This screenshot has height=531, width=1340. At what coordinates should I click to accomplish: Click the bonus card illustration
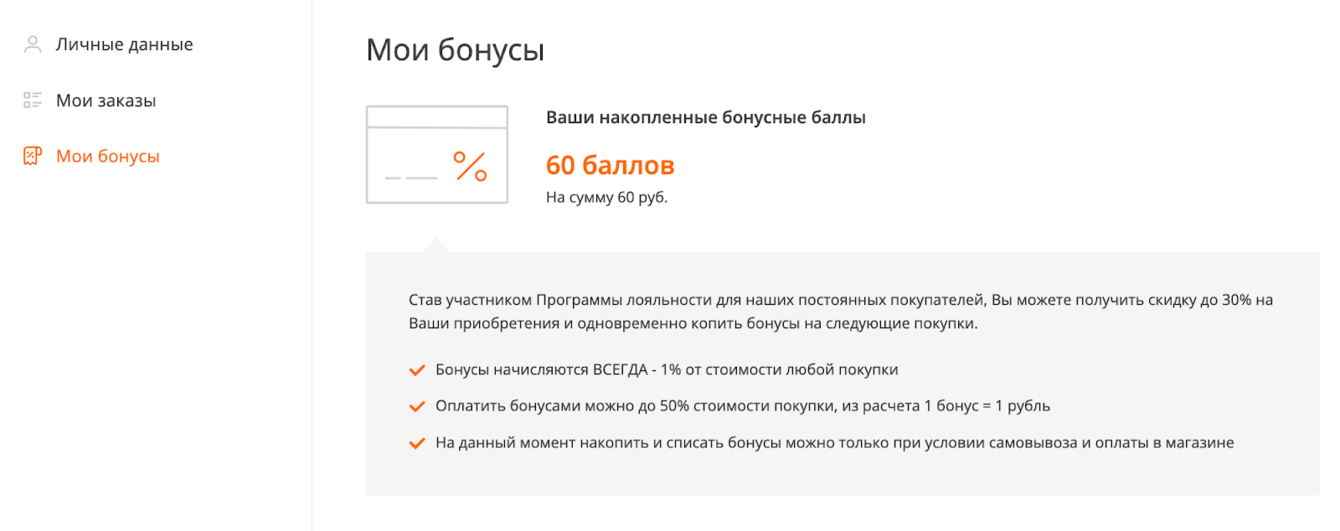click(x=437, y=154)
